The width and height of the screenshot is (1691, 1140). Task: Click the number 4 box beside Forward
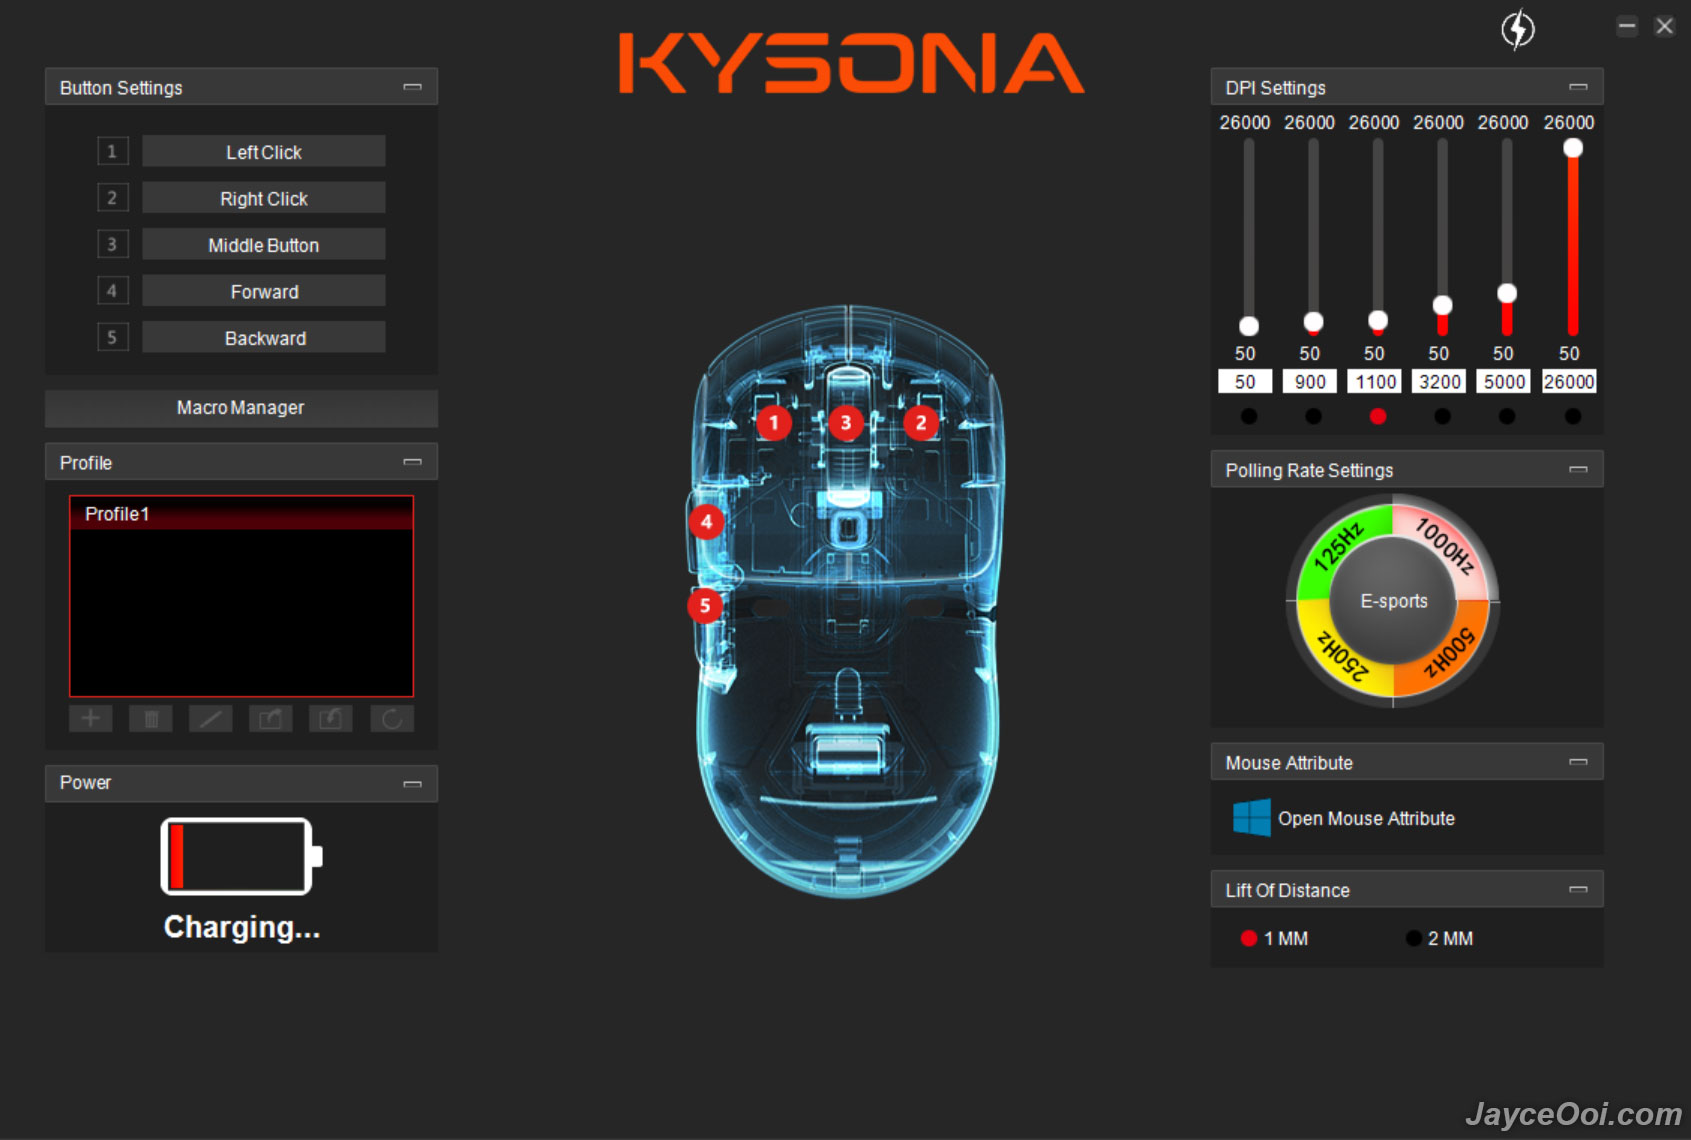pos(112,291)
